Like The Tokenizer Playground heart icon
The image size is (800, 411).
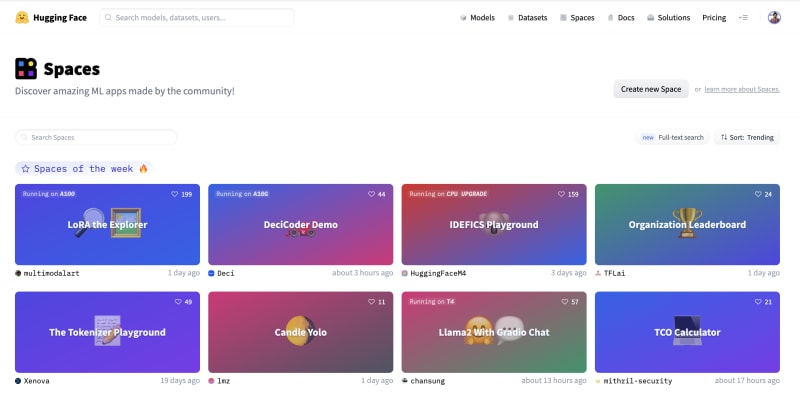click(178, 302)
